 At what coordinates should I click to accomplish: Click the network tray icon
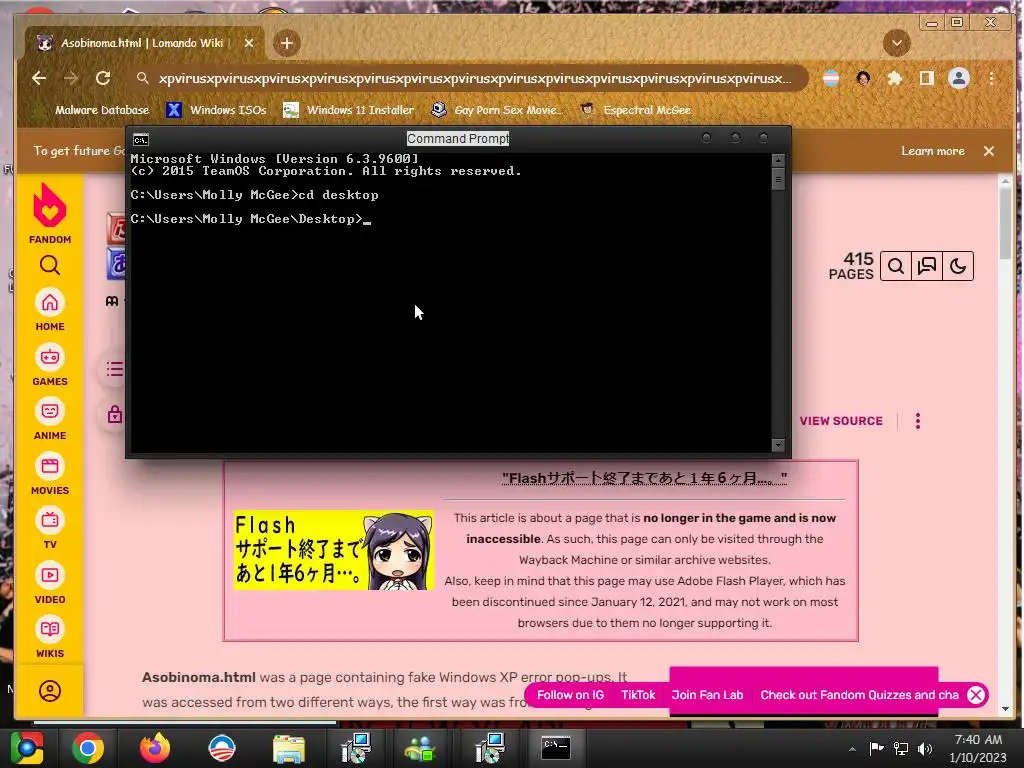click(901, 748)
